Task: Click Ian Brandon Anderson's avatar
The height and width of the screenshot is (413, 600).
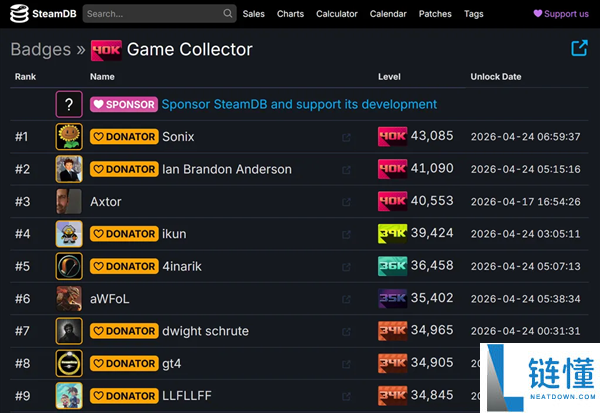Action: [x=69, y=169]
